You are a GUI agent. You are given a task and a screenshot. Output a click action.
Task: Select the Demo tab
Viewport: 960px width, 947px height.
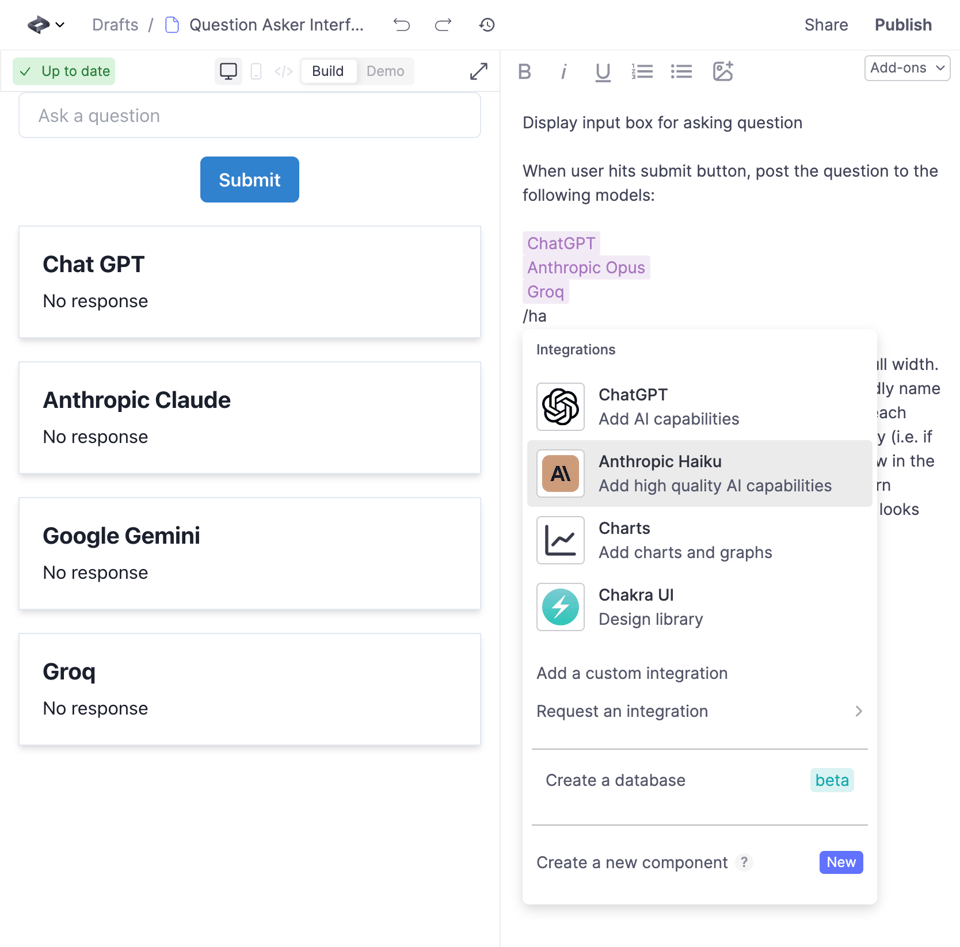tap(385, 71)
